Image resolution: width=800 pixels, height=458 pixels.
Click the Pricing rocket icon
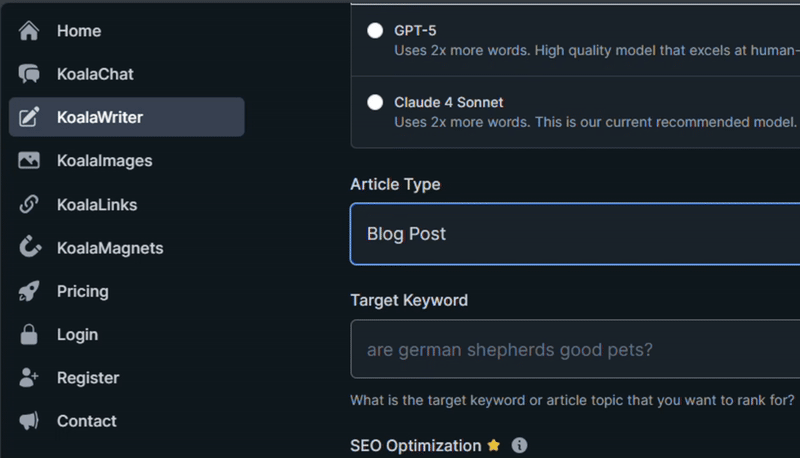tap(29, 291)
